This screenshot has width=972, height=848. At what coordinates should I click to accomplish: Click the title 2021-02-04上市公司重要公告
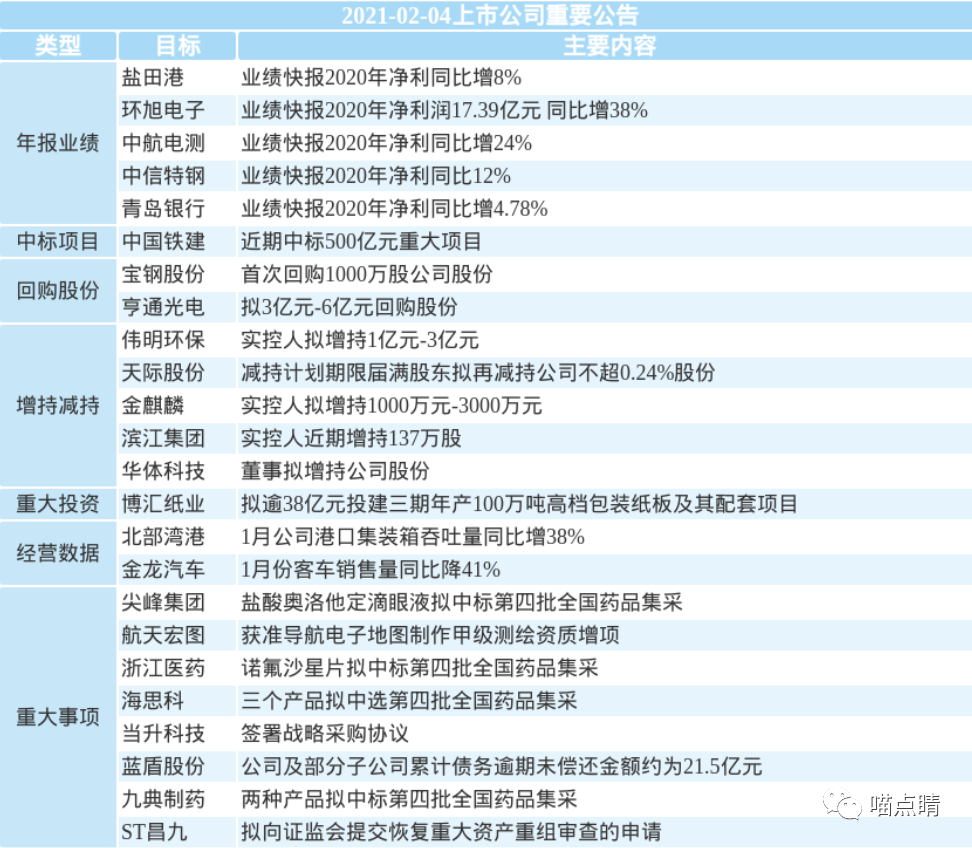(x=490, y=15)
